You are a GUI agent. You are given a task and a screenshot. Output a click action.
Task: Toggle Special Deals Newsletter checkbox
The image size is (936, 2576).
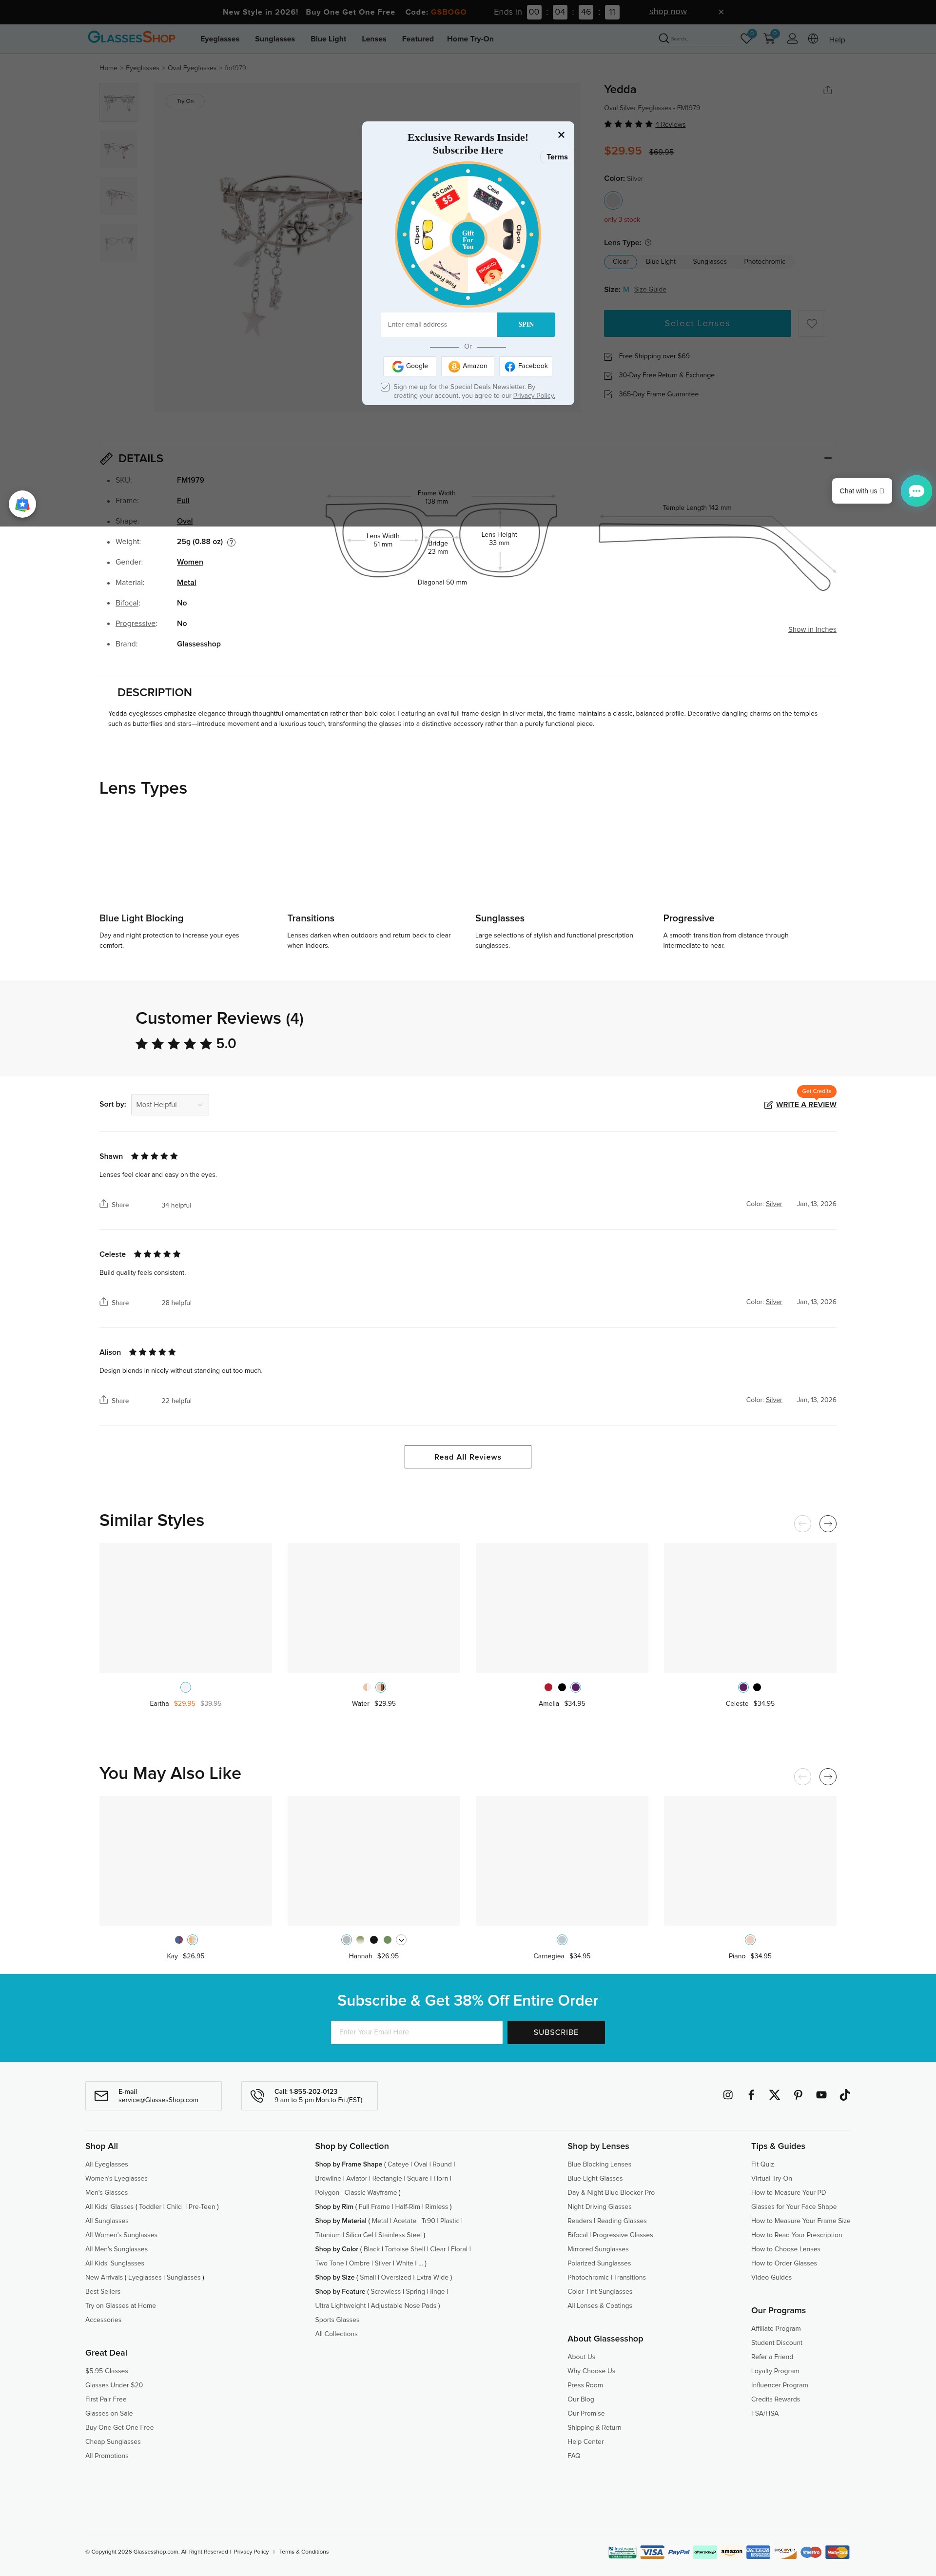click(385, 387)
